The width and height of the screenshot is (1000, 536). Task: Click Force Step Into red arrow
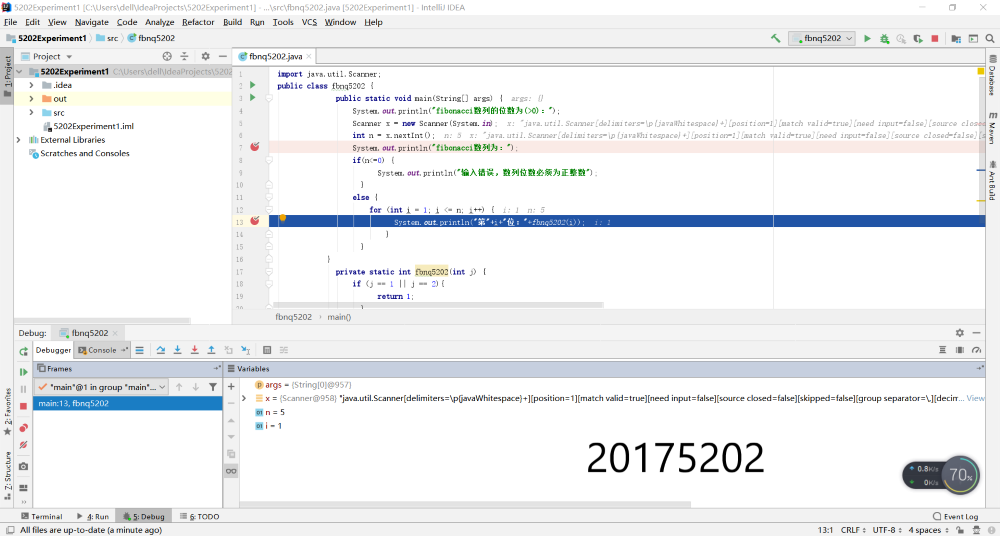tap(195, 350)
